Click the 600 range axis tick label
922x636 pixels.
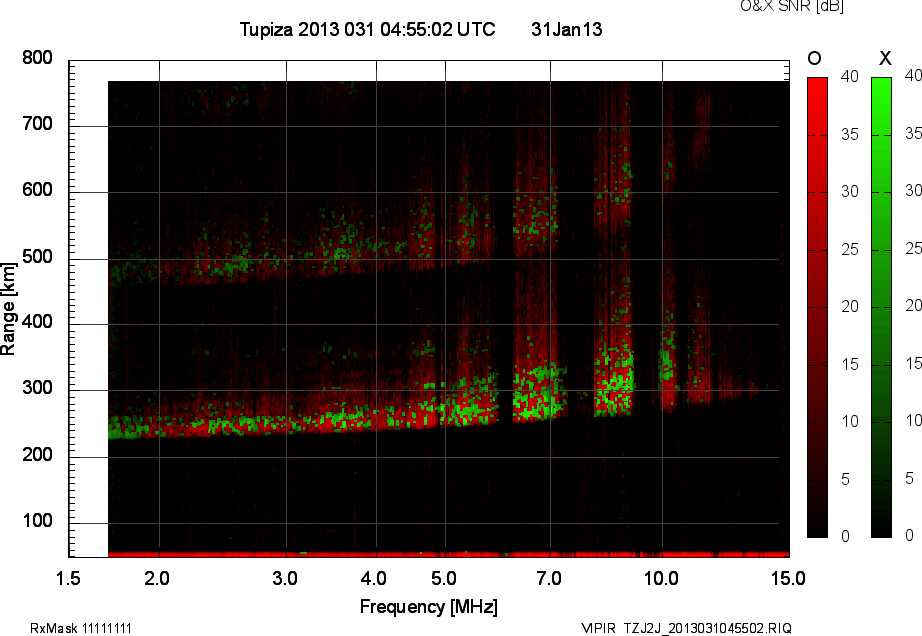pyautogui.click(x=37, y=190)
